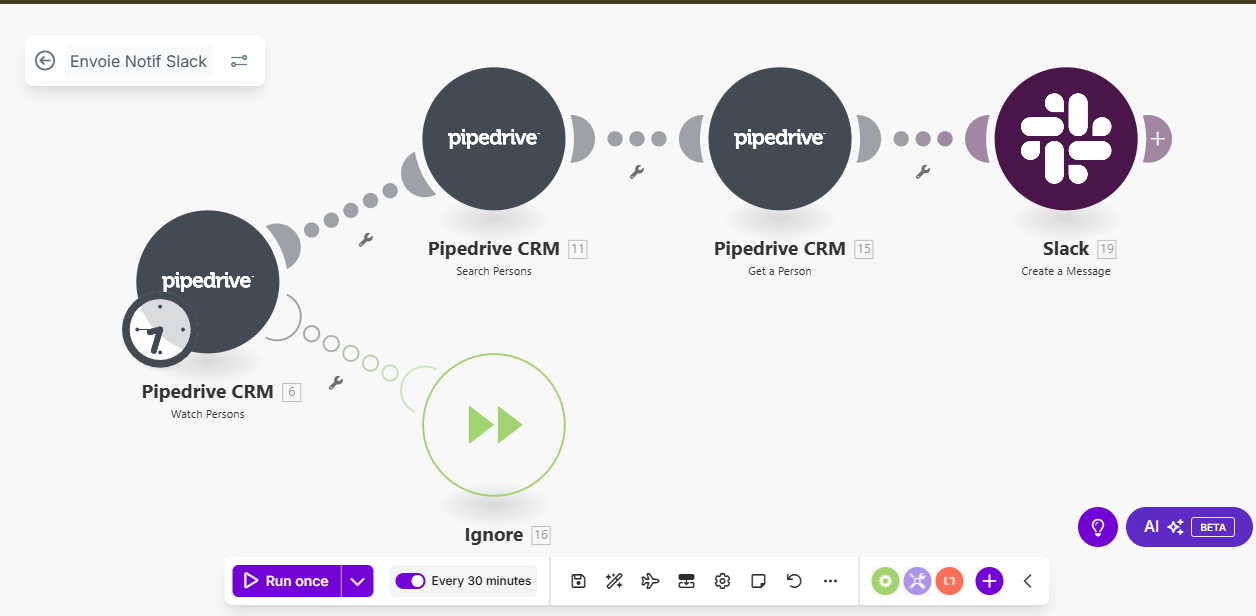Open the more options ellipsis menu
Viewport: 1256px width, 616px height.
[830, 581]
